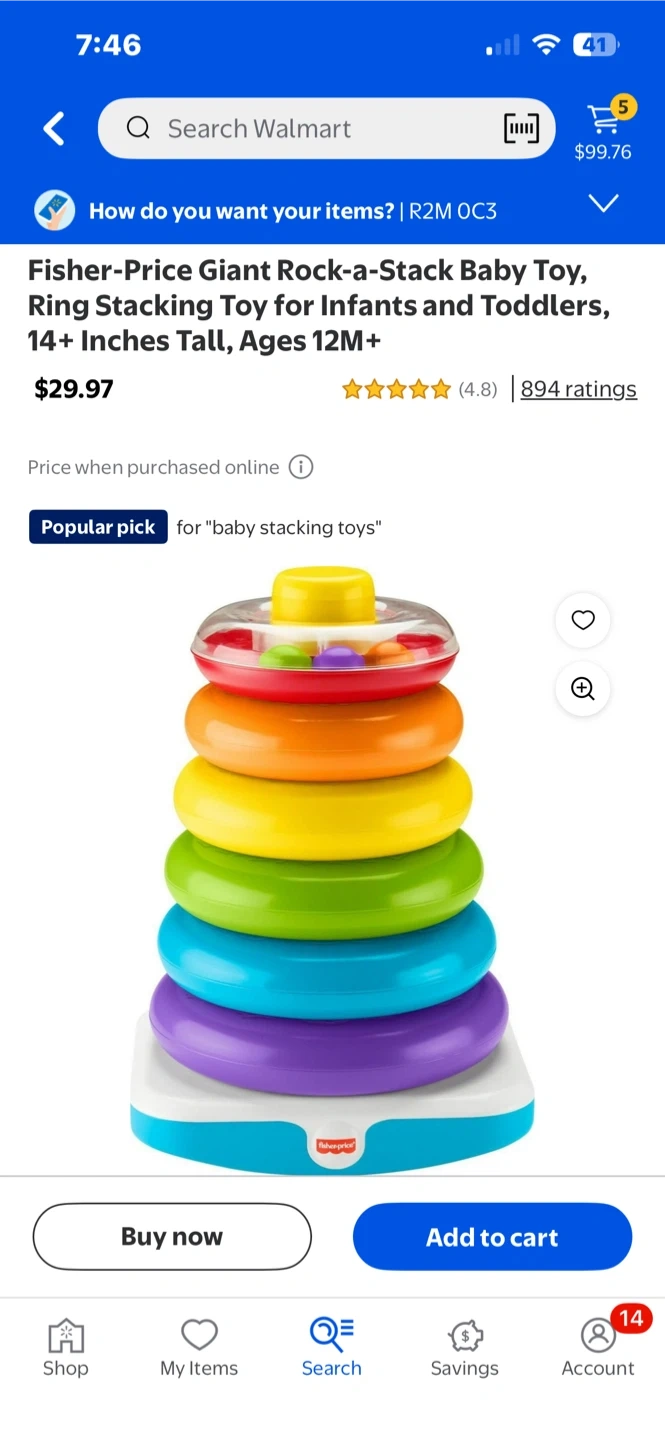Open the barcode scanner icon
The width and height of the screenshot is (665, 1440).
point(521,128)
